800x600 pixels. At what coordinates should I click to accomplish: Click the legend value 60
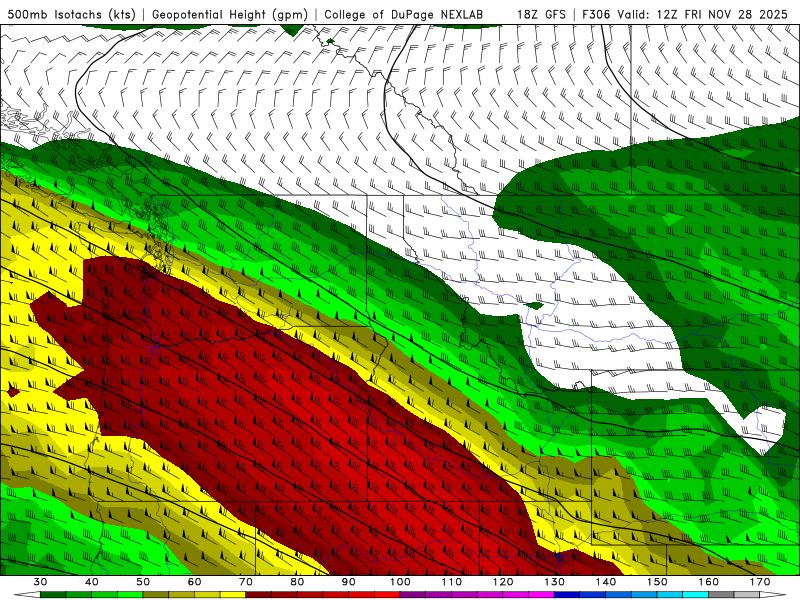pos(194,582)
